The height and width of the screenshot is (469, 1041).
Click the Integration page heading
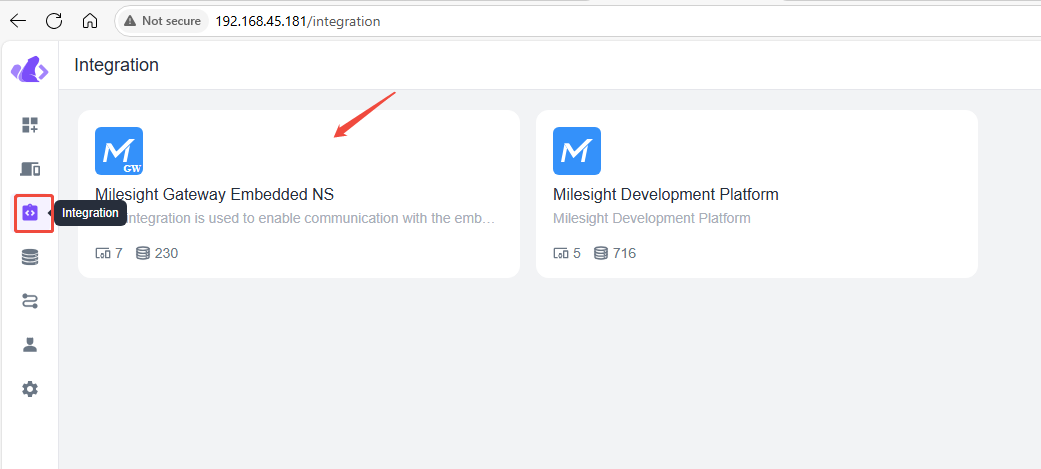[x=117, y=65]
